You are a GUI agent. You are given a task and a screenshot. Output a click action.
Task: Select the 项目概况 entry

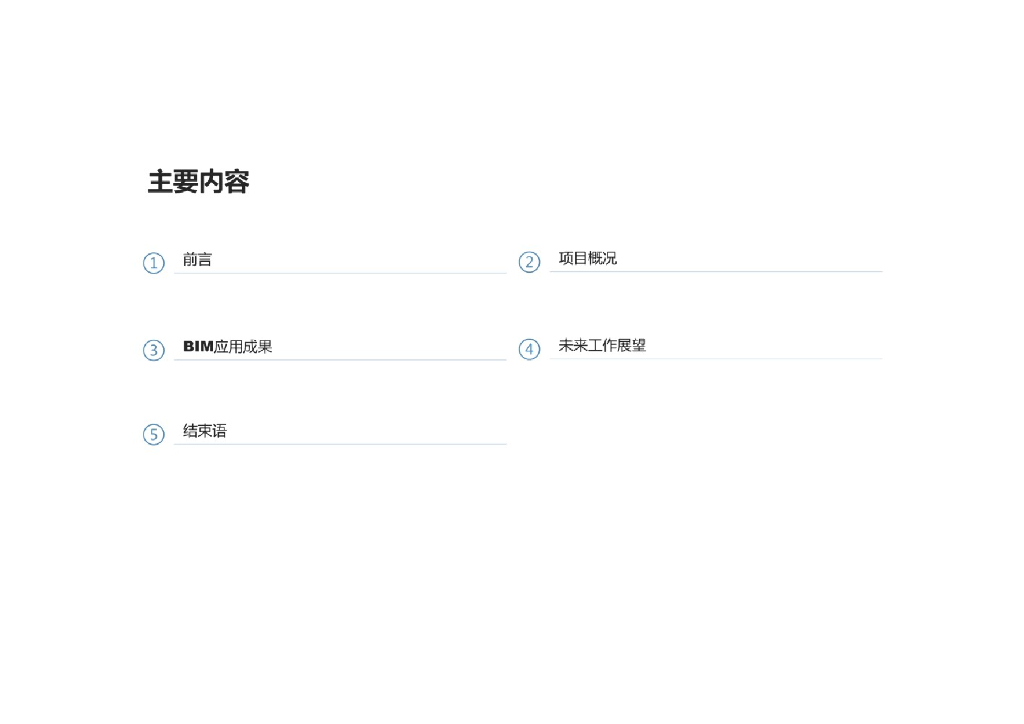coord(587,258)
